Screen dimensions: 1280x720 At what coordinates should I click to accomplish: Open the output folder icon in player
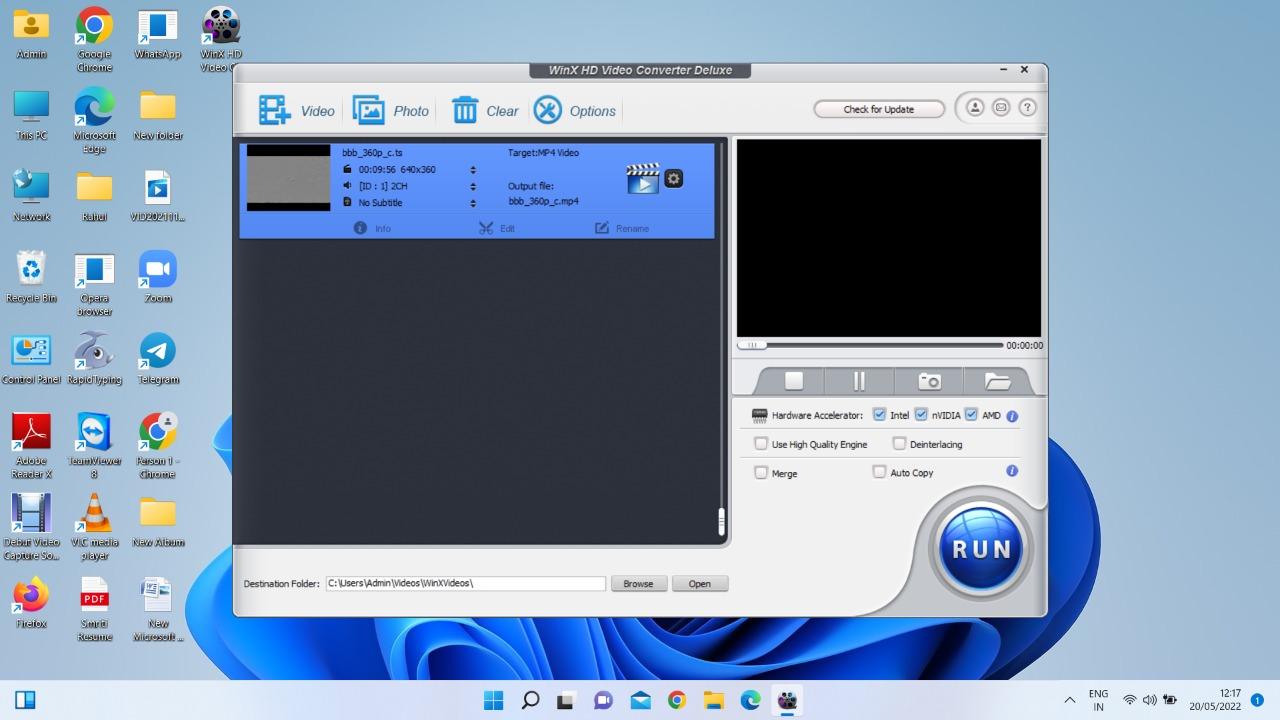997,381
